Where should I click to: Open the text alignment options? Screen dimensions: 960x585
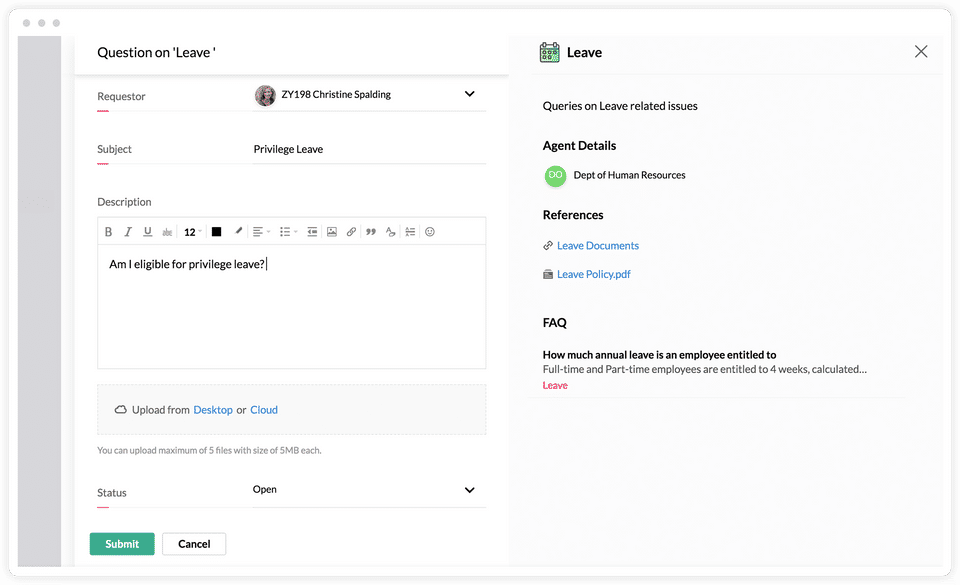pyautogui.click(x=260, y=232)
